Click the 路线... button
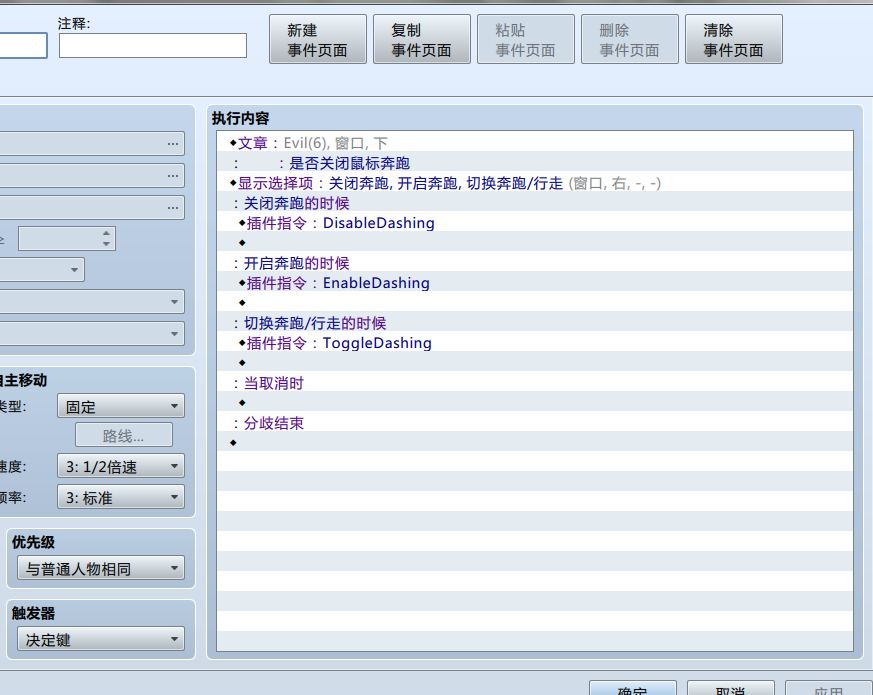This screenshot has height=695, width=873. [124, 435]
